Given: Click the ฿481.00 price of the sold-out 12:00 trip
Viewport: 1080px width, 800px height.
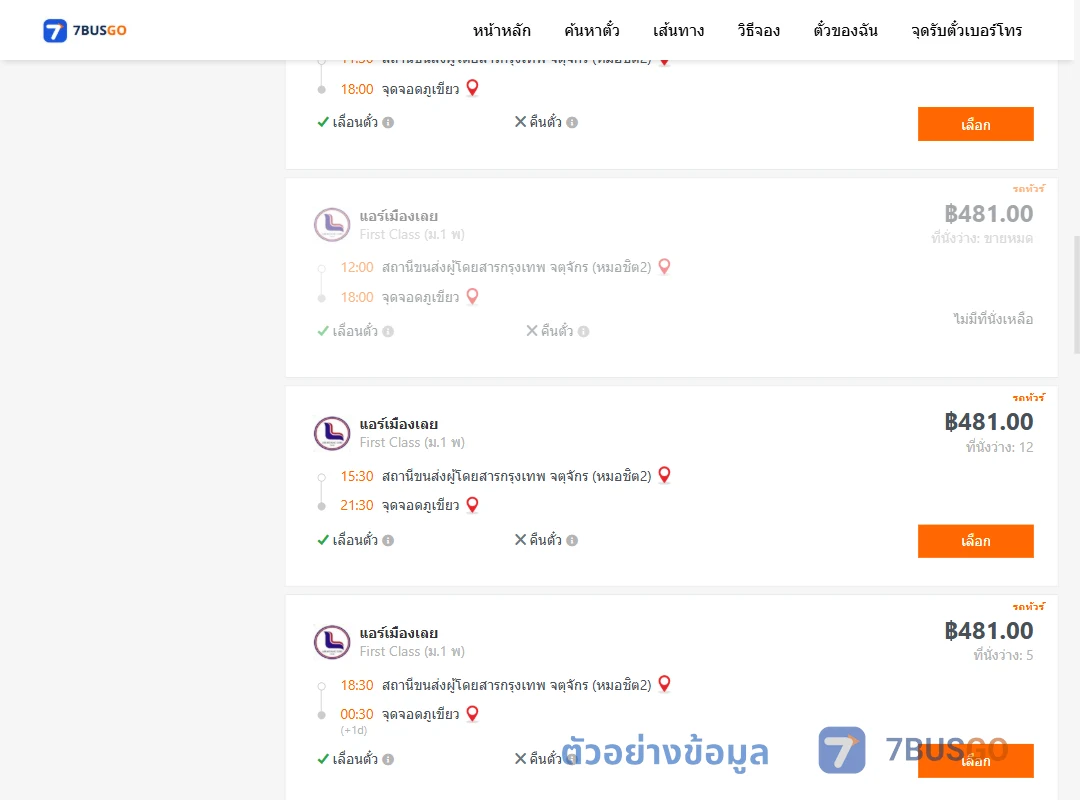Looking at the screenshot, I should (988, 214).
